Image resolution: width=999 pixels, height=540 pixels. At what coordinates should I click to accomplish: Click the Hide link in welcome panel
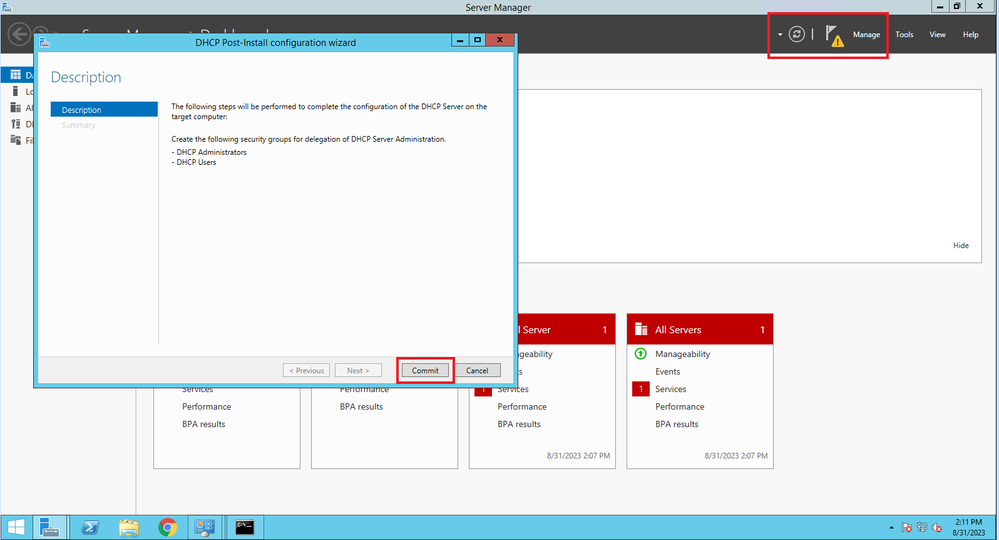tap(960, 245)
